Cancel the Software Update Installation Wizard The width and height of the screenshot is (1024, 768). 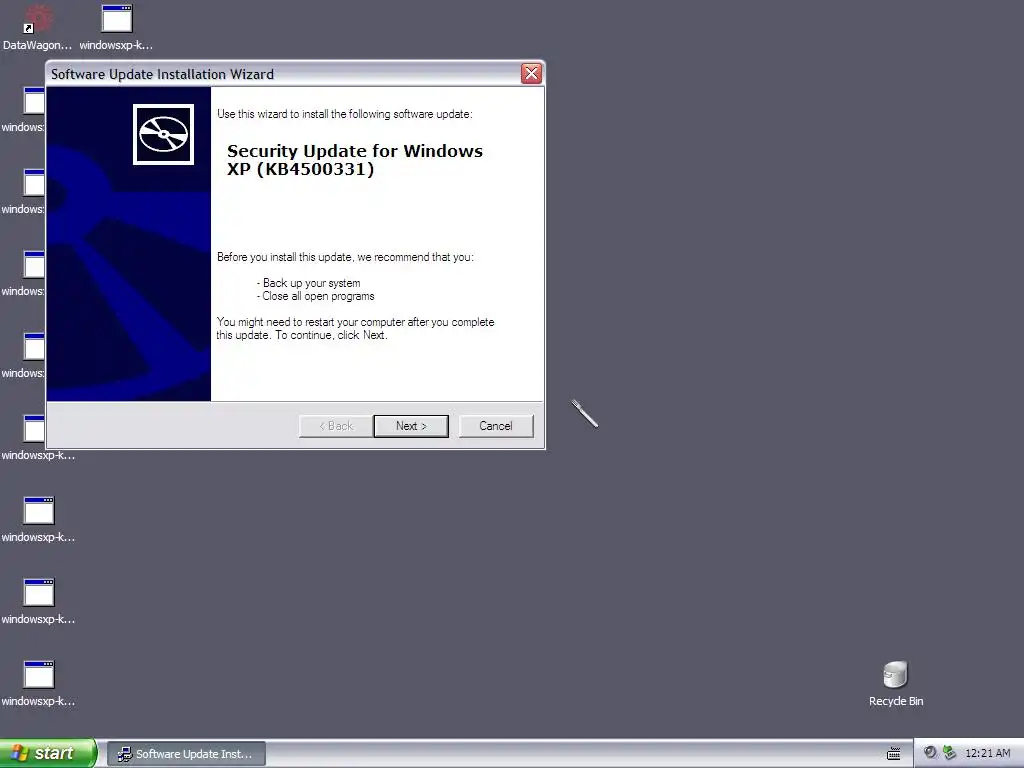click(496, 426)
